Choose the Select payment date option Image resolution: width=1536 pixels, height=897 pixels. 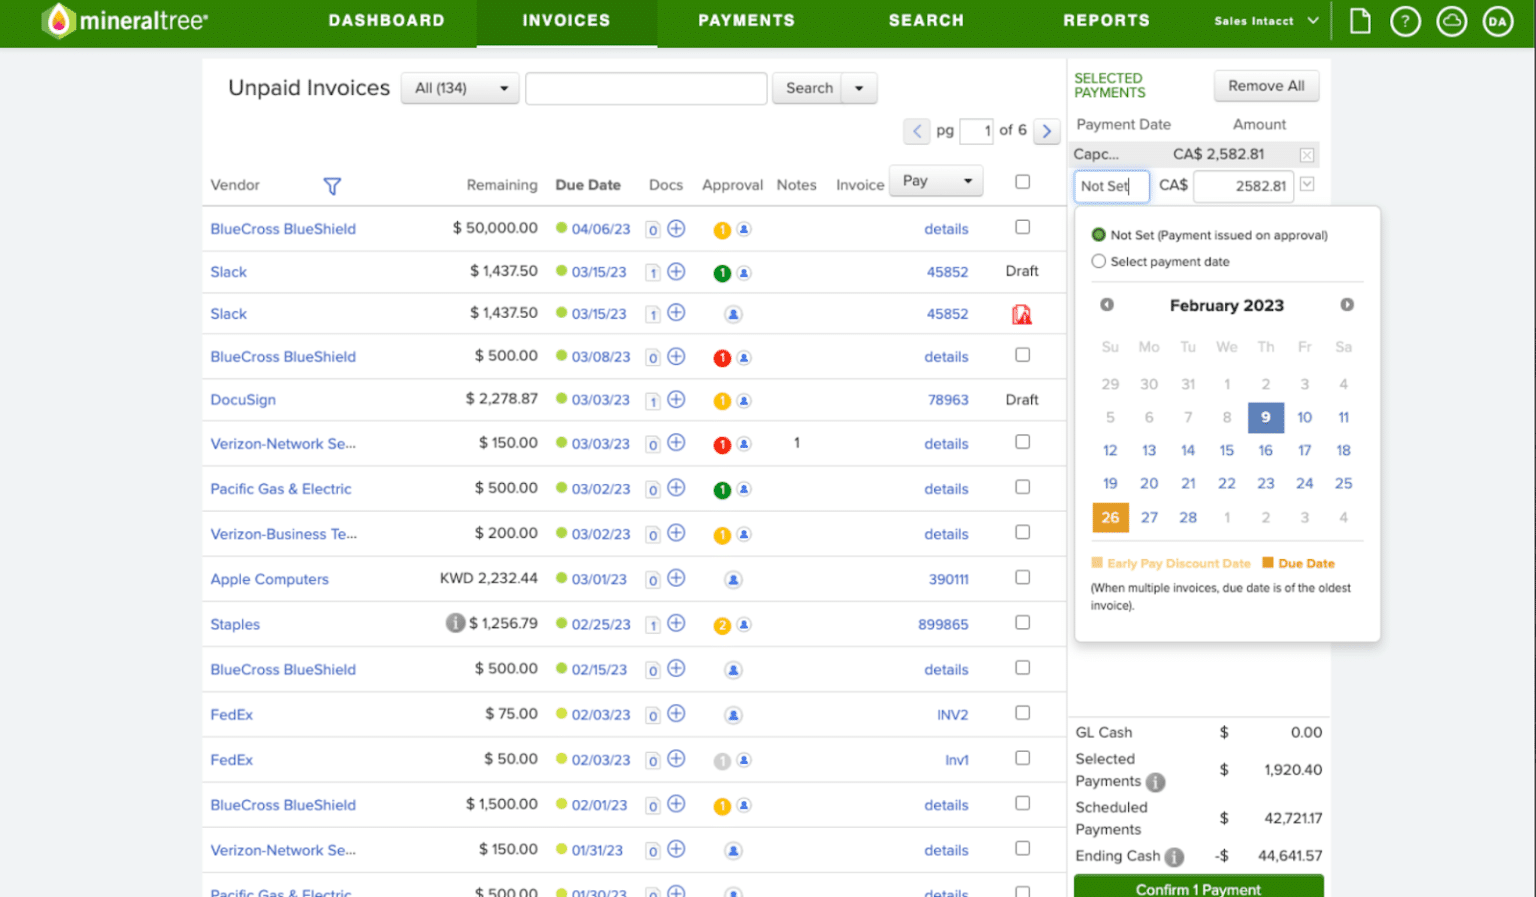pyautogui.click(x=1098, y=261)
